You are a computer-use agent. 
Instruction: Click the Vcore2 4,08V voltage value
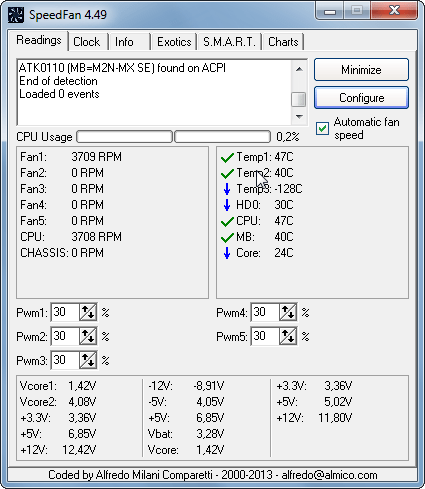click(82, 402)
